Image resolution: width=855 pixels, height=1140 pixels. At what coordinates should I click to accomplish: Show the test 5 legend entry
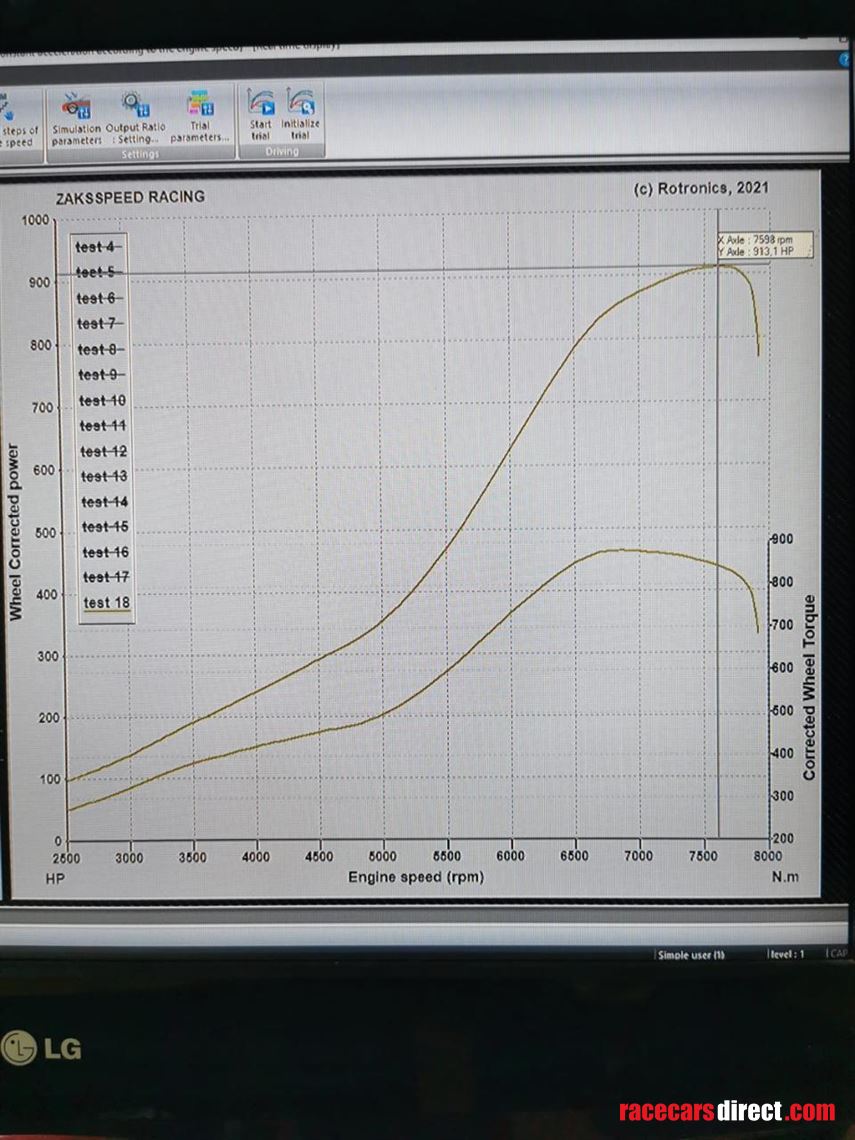(98, 272)
